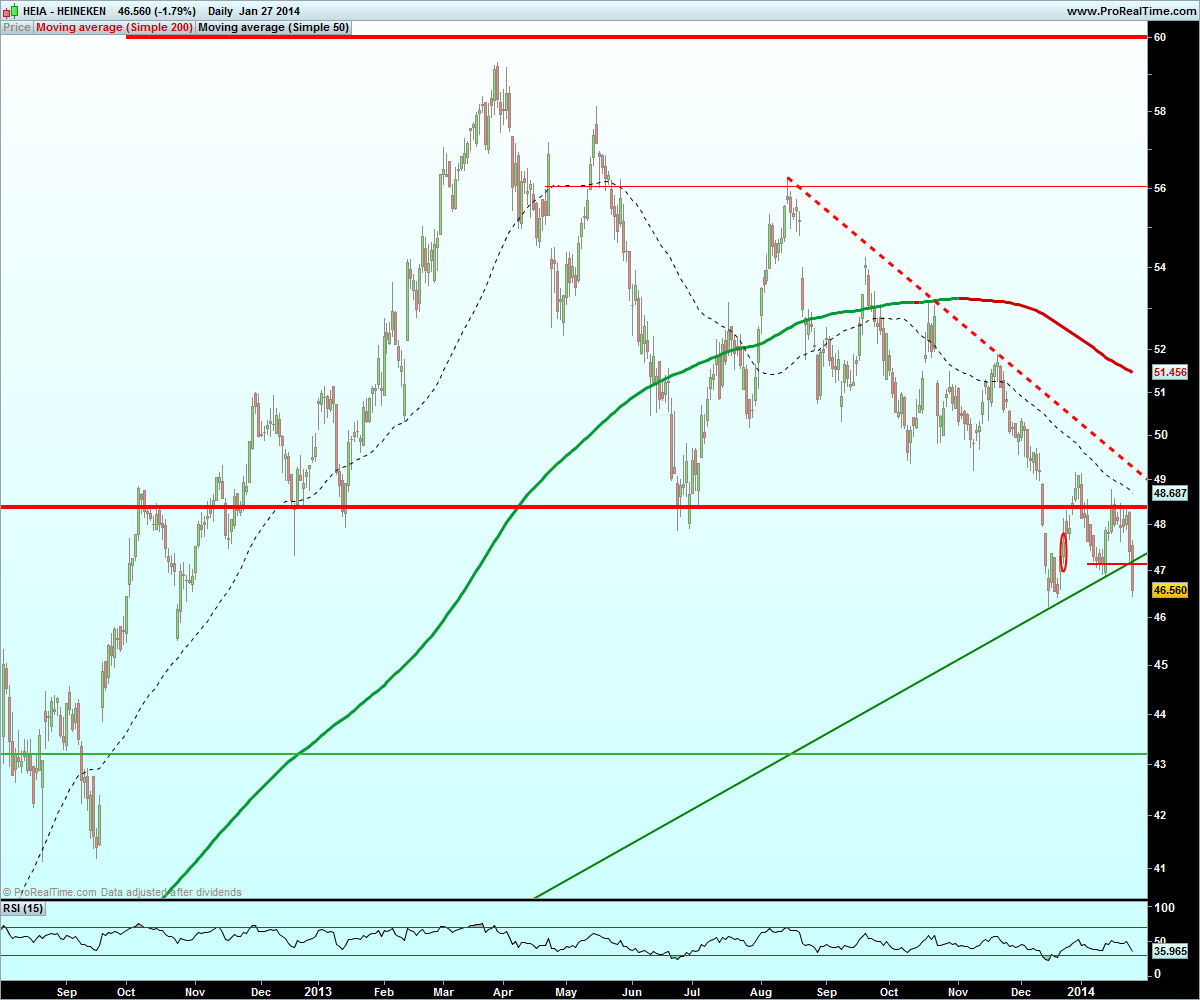Select the red ellipse annotation on chart
Viewport: 1200px width, 1000px height.
tap(1064, 552)
